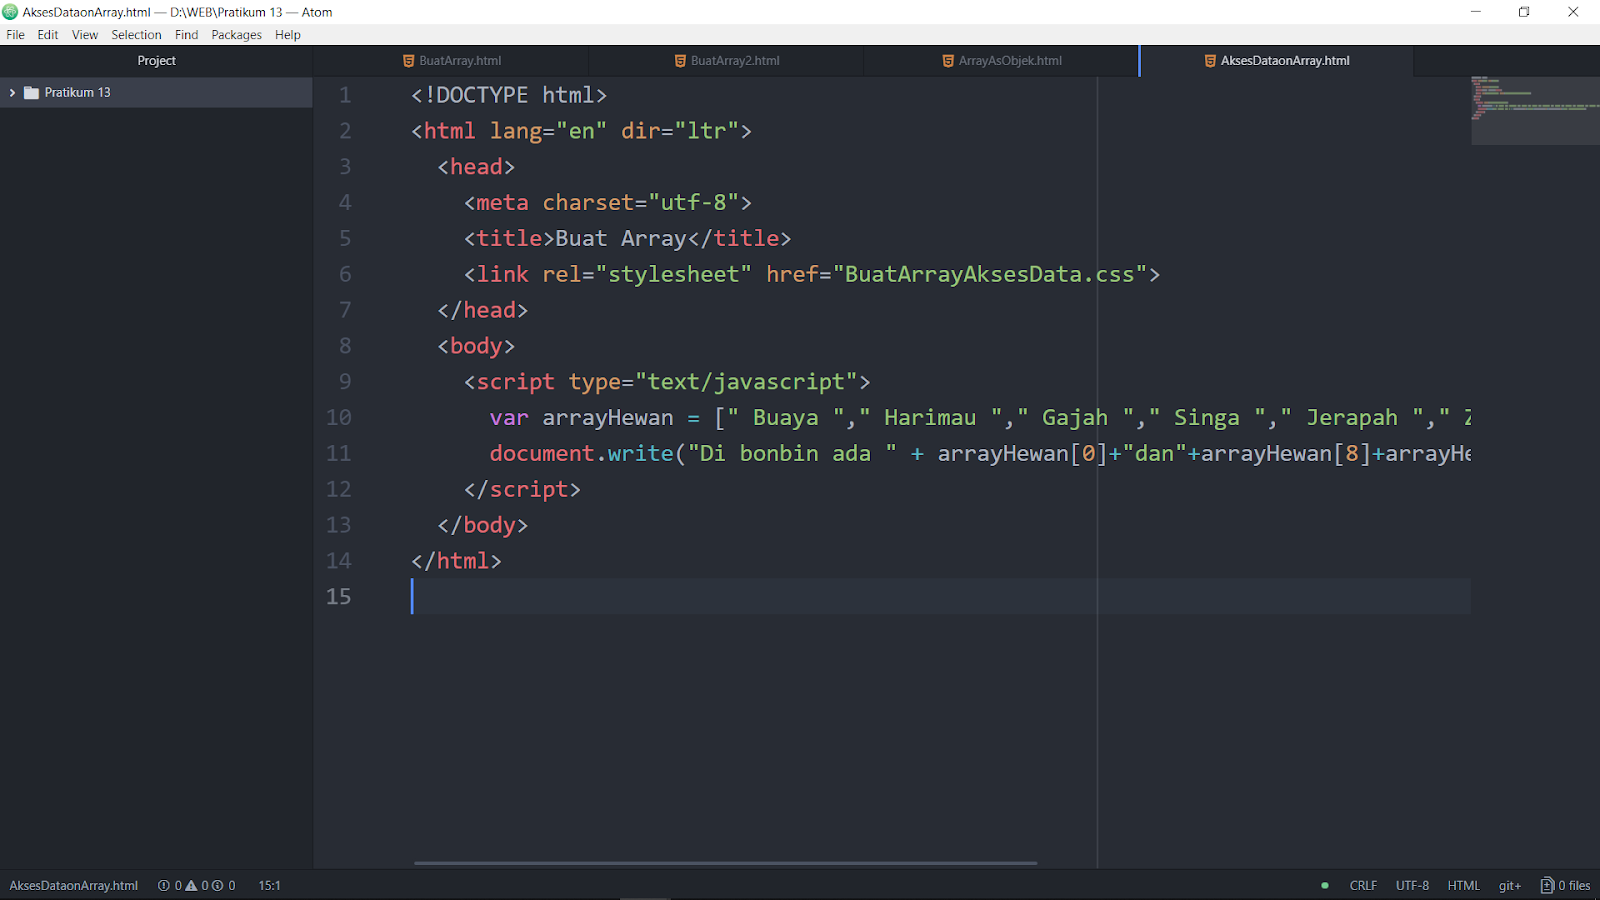The height and width of the screenshot is (900, 1600).
Task: Click the Atom logo in the title bar
Action: pos(9,11)
